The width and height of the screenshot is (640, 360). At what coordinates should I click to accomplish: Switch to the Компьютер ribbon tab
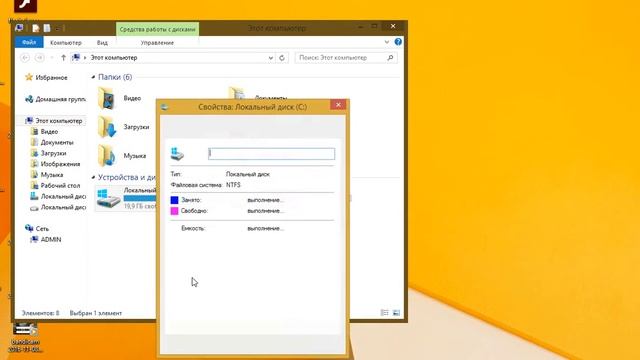(66, 42)
